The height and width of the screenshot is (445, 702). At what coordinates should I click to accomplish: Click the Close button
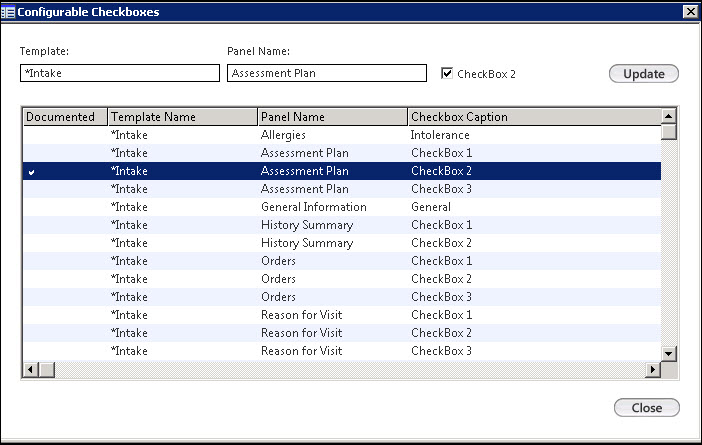click(x=646, y=408)
